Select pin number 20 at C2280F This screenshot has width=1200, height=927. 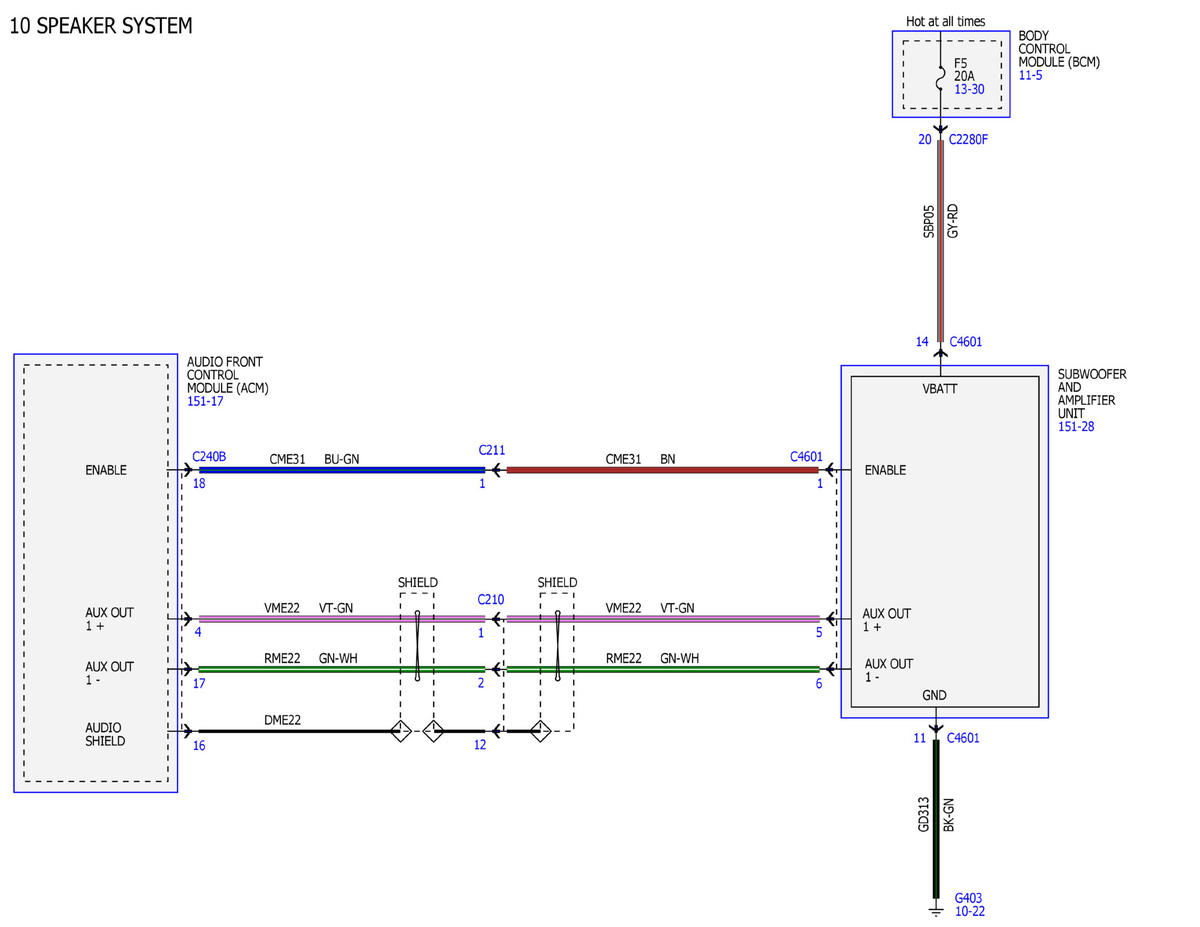925,139
